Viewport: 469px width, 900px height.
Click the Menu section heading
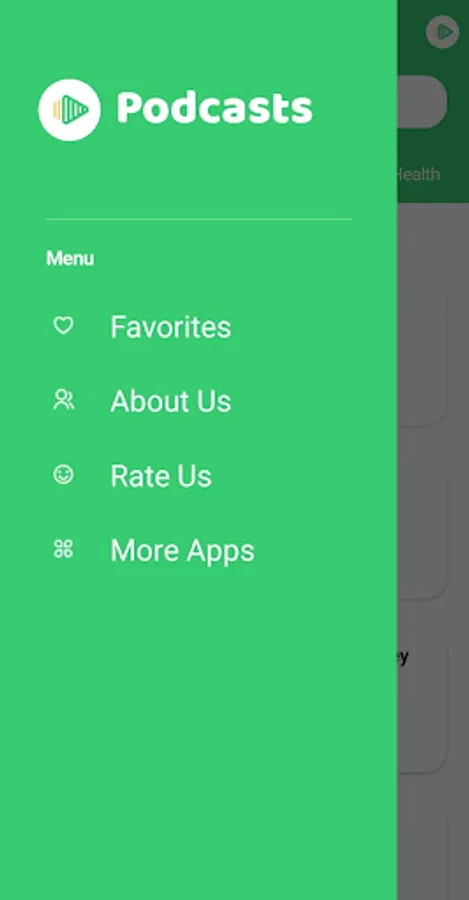[70, 258]
